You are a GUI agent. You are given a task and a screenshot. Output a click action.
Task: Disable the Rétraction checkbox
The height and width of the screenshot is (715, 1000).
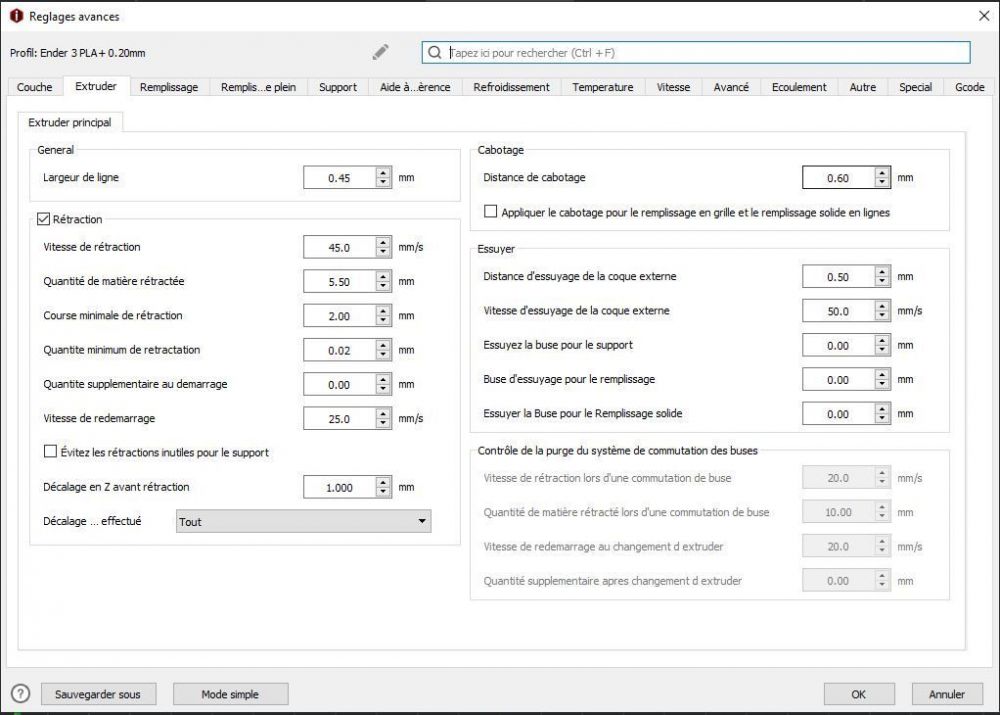43,219
